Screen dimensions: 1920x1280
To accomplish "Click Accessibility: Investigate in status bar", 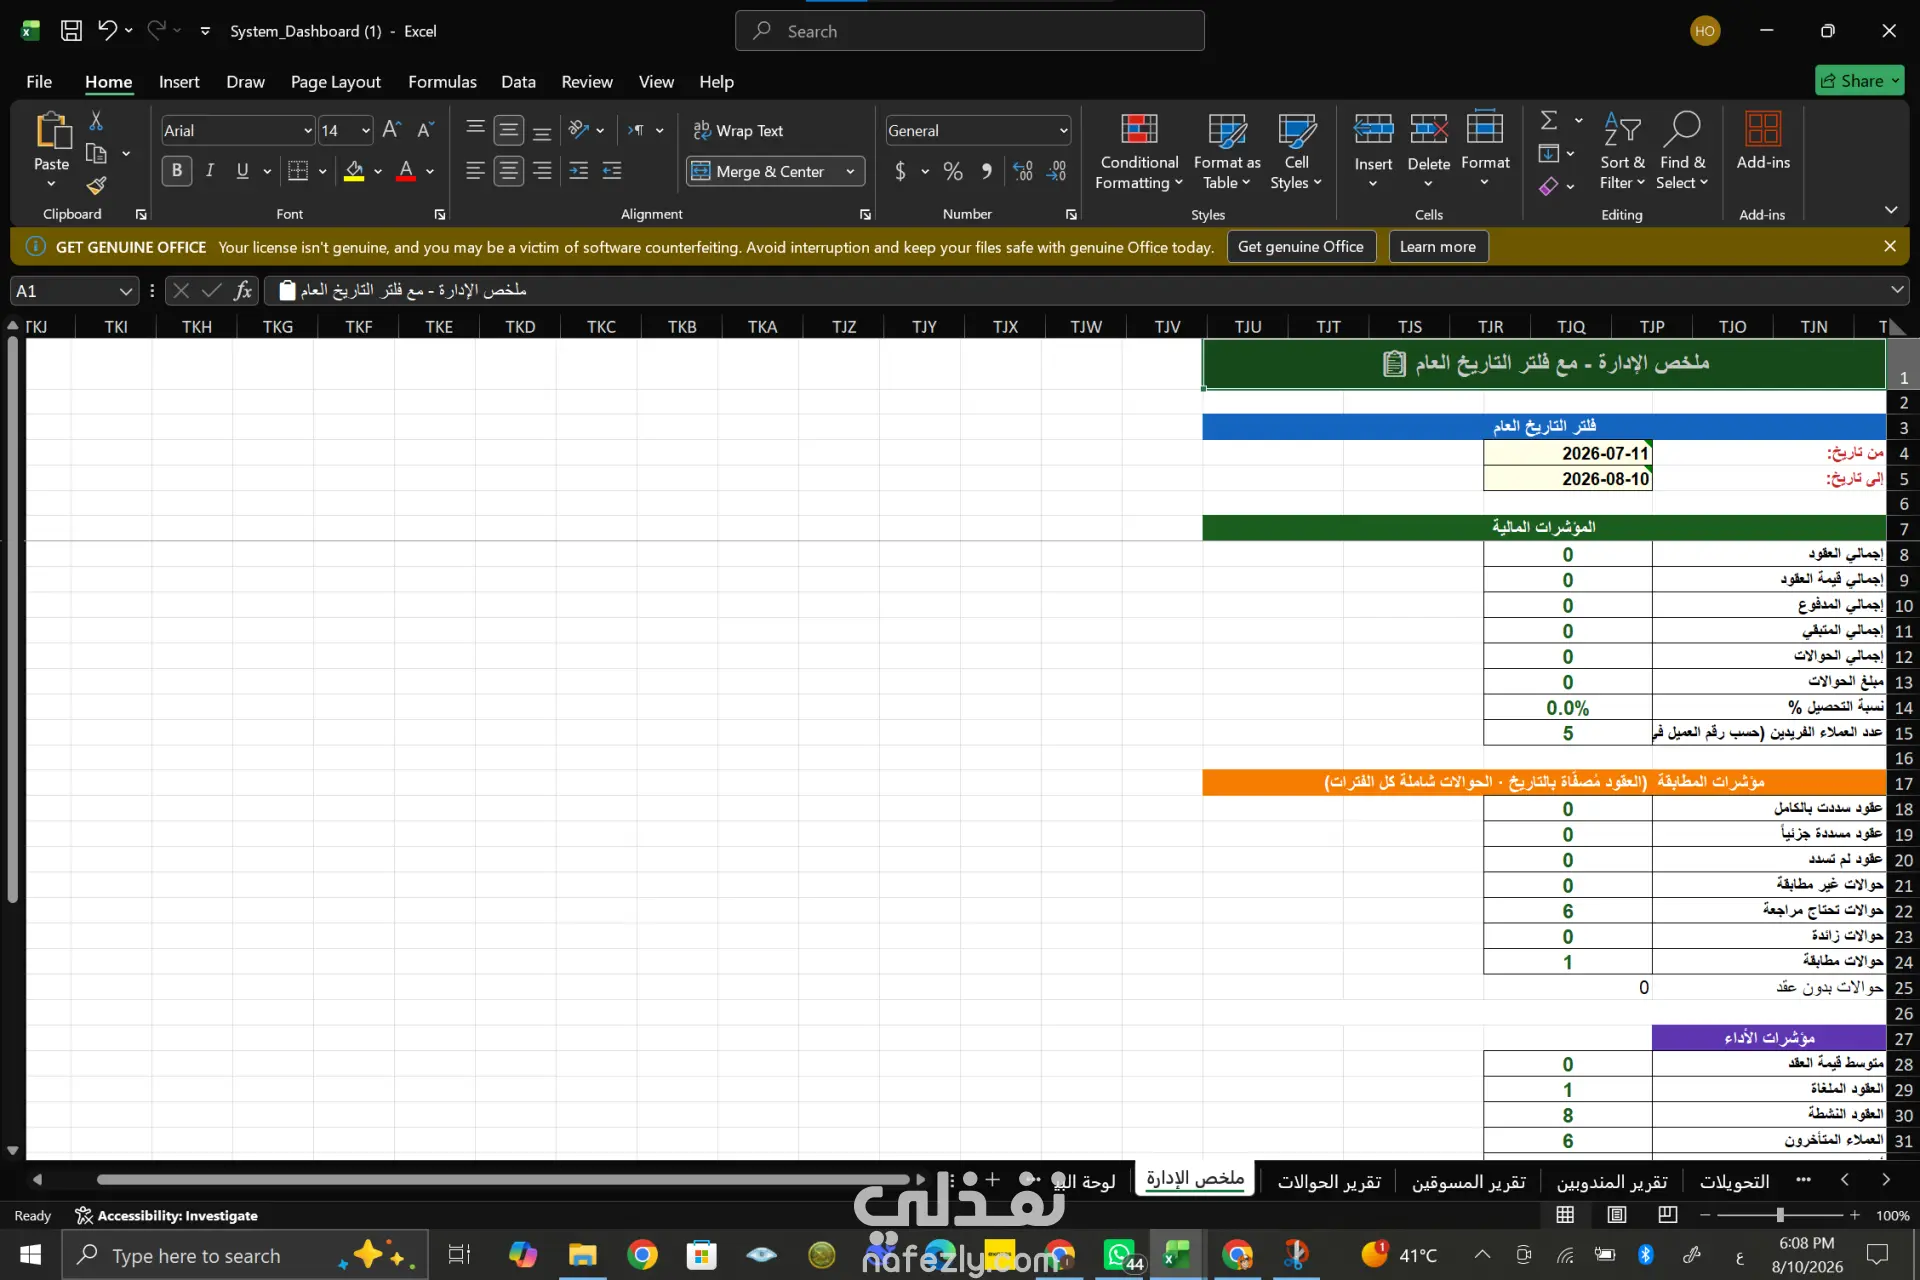I will point(167,1215).
